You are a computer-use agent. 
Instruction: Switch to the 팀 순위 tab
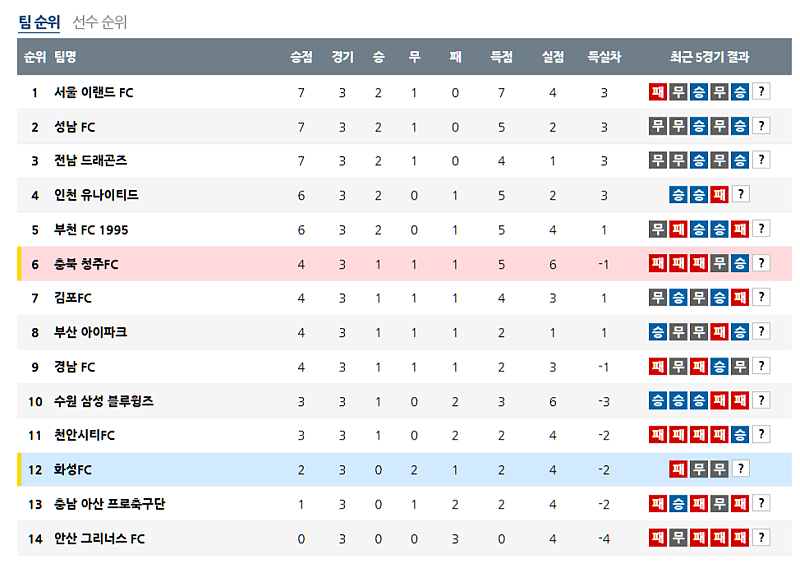tap(39, 22)
